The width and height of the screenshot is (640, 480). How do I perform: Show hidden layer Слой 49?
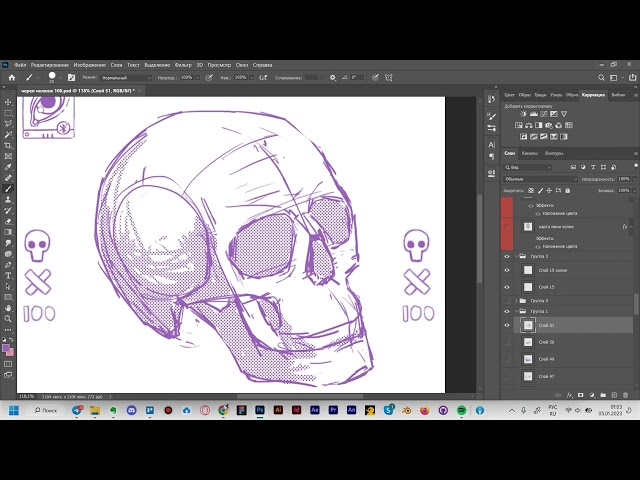[507, 359]
